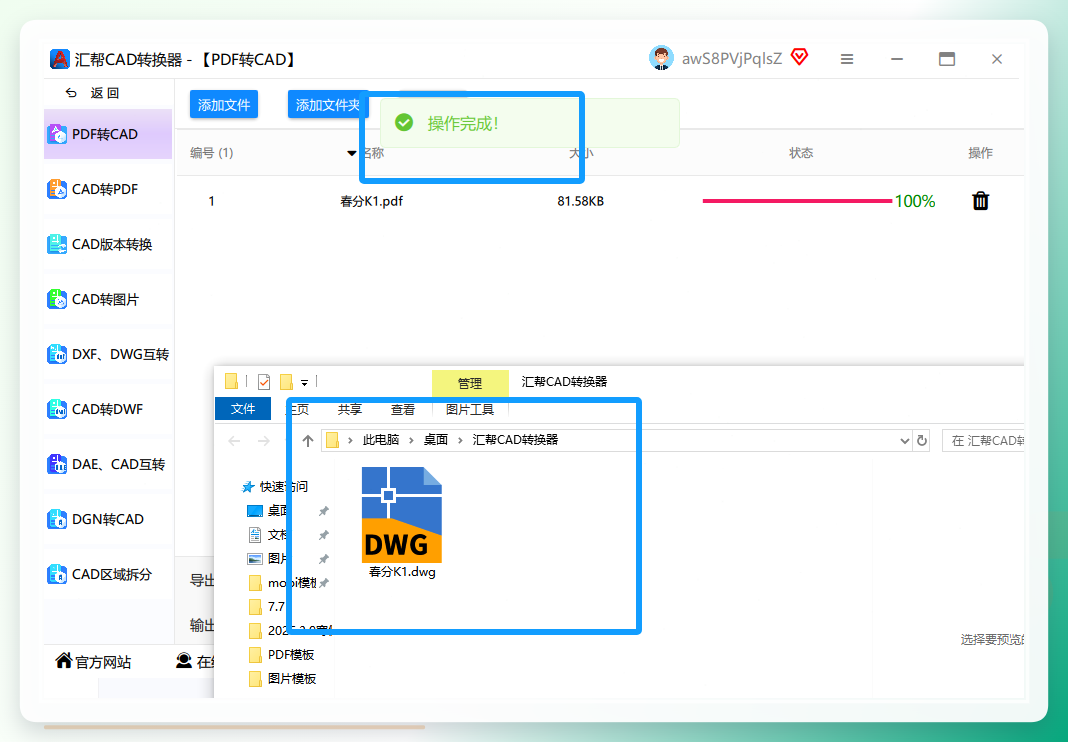Click 此电脑 in the address path
The image size is (1068, 742).
pyautogui.click(x=381, y=440)
